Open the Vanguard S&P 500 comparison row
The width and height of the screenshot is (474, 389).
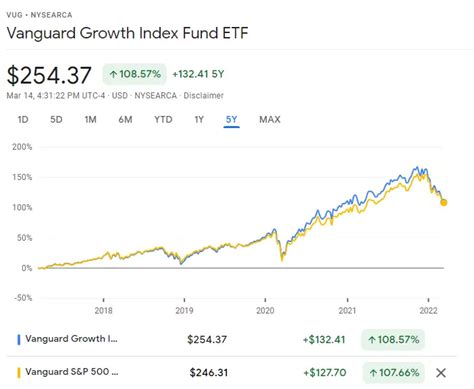pos(231,373)
